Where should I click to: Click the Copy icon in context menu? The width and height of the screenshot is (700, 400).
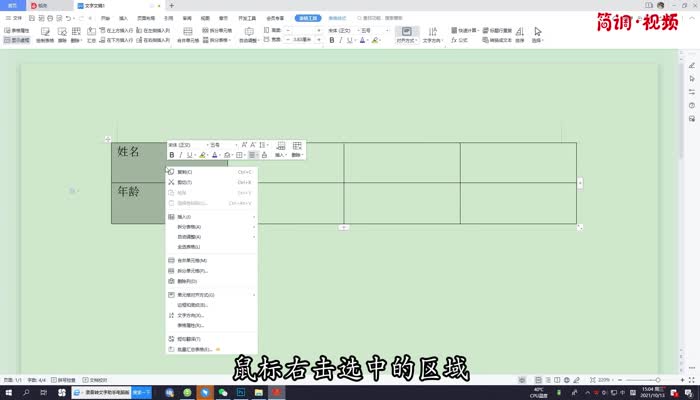171,172
